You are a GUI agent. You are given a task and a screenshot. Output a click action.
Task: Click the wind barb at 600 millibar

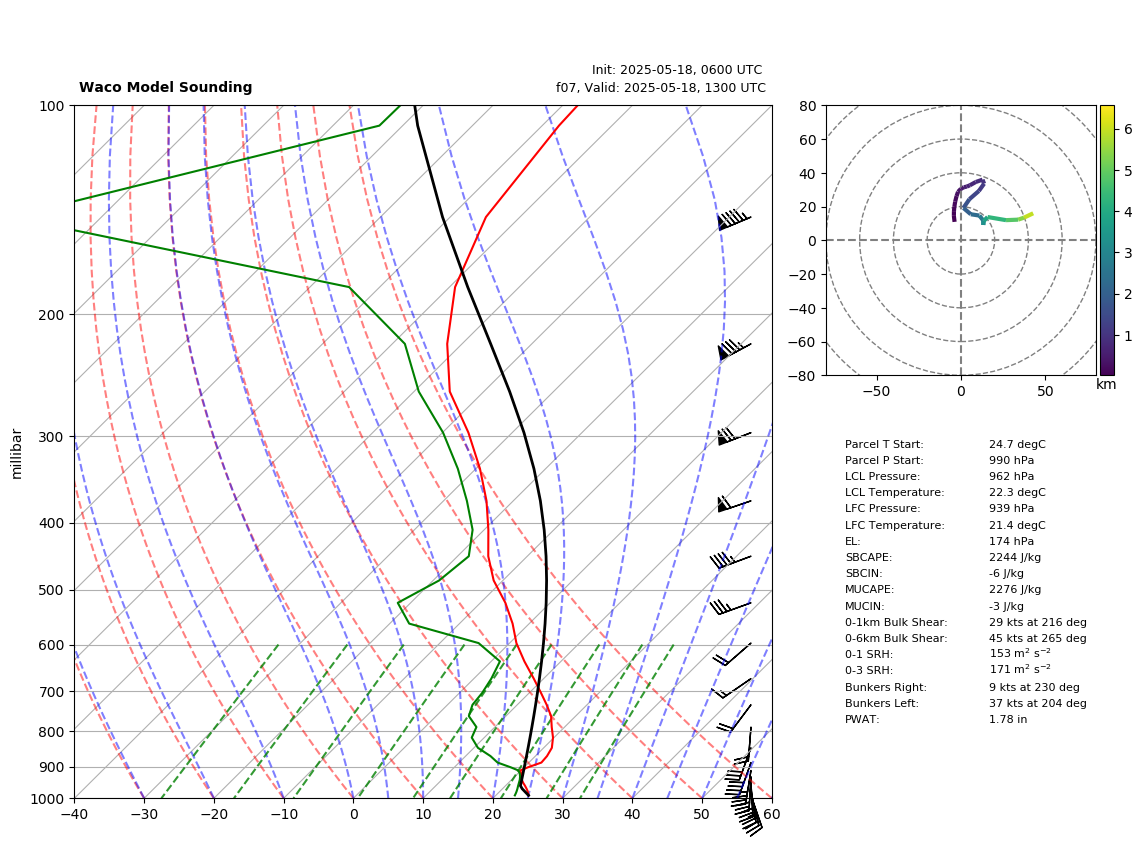pos(732,654)
